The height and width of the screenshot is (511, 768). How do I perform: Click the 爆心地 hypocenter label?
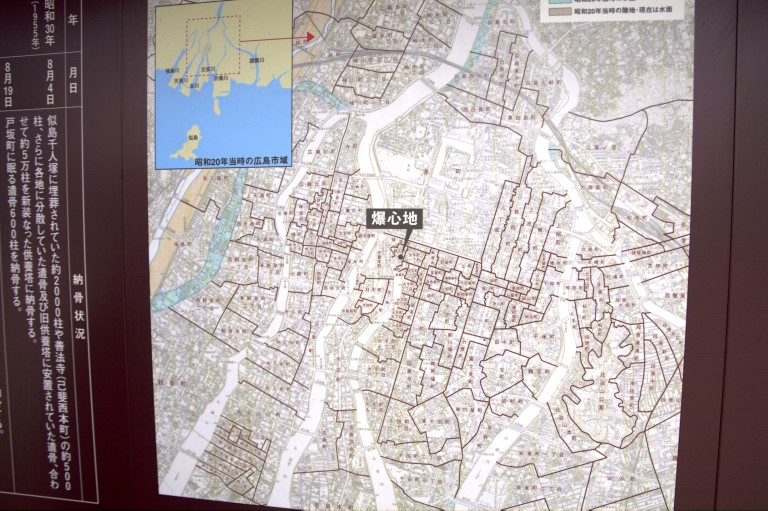click(x=394, y=219)
